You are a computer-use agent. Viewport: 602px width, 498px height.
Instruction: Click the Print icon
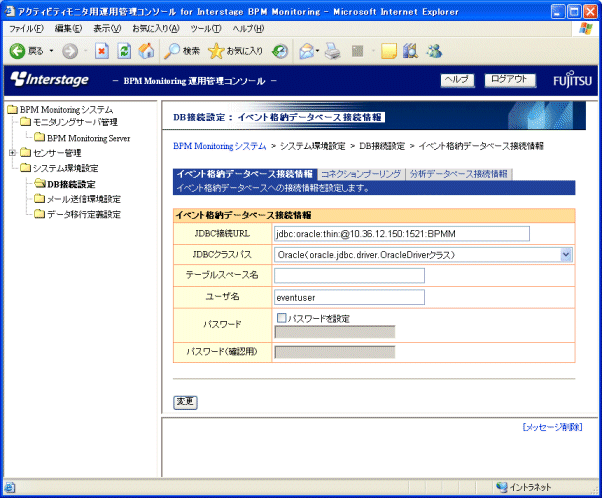click(332, 51)
